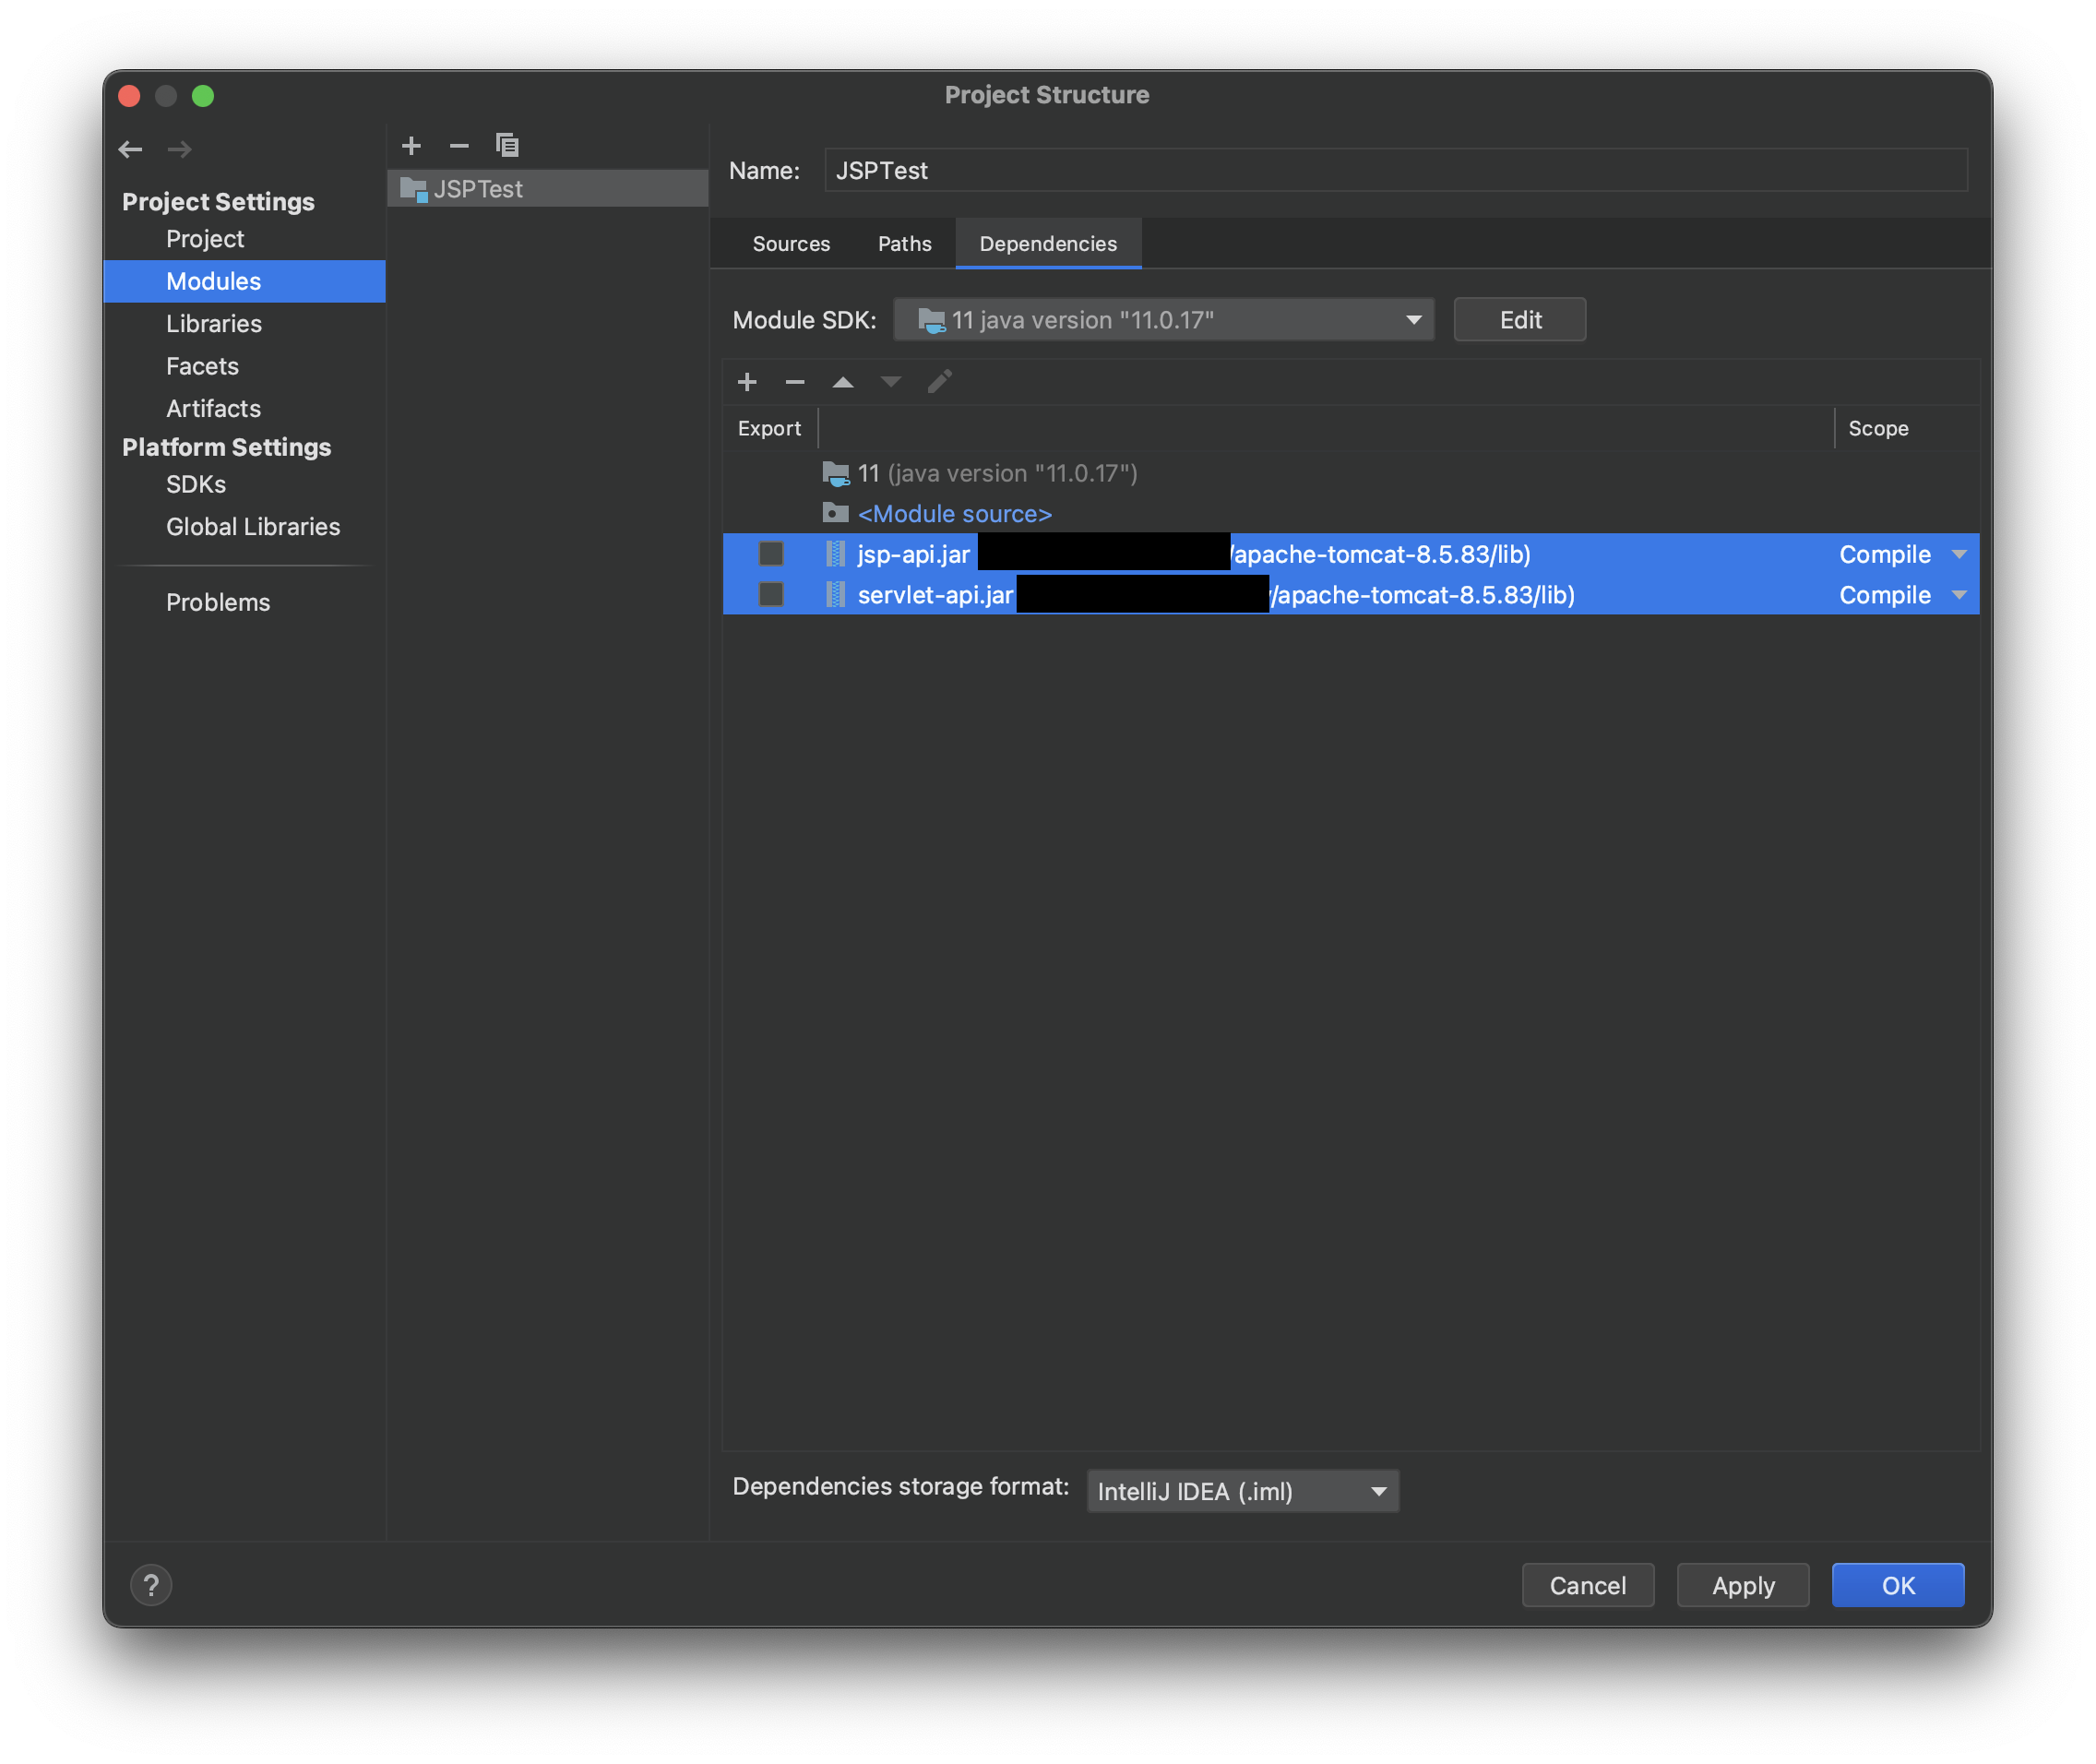Open the Compile scope dropdown for jsp-api.jar
The height and width of the screenshot is (1764, 2096).
(x=1958, y=554)
